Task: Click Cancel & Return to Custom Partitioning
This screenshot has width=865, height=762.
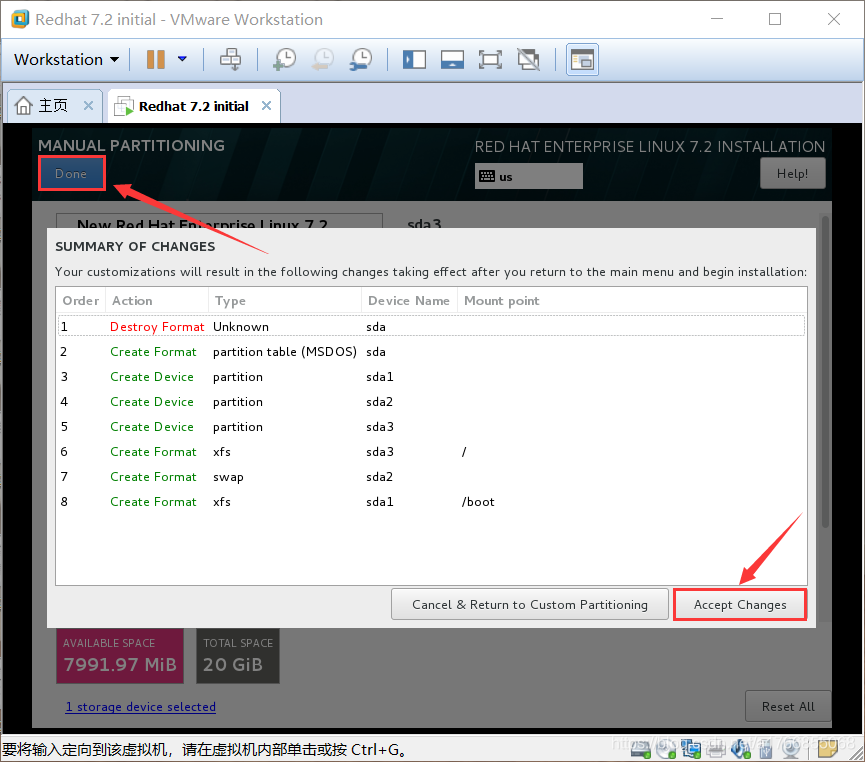Action: pos(530,604)
